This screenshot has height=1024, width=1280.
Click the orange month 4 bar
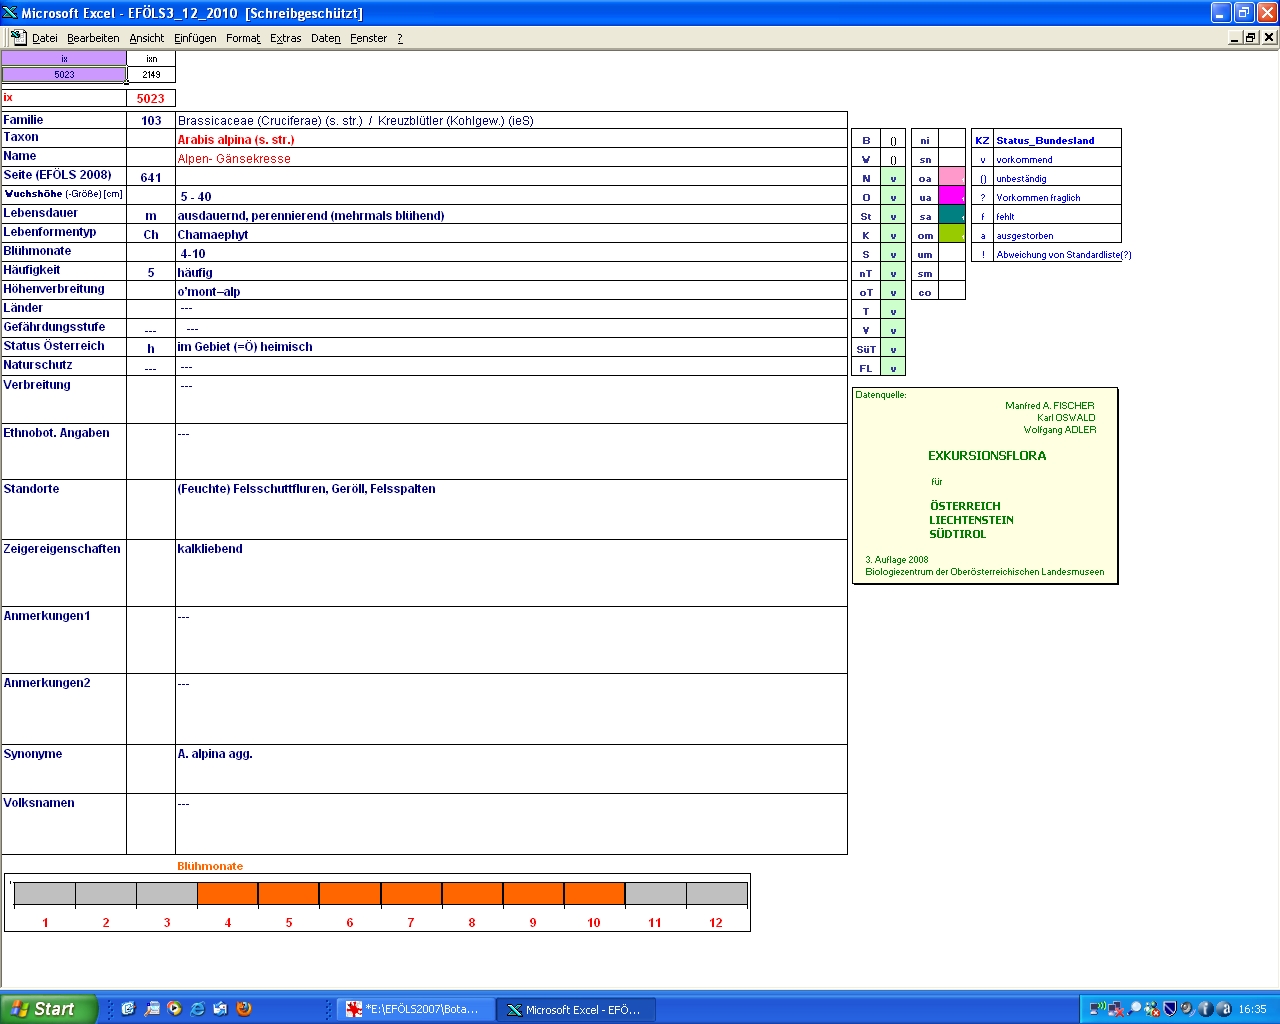click(x=228, y=894)
